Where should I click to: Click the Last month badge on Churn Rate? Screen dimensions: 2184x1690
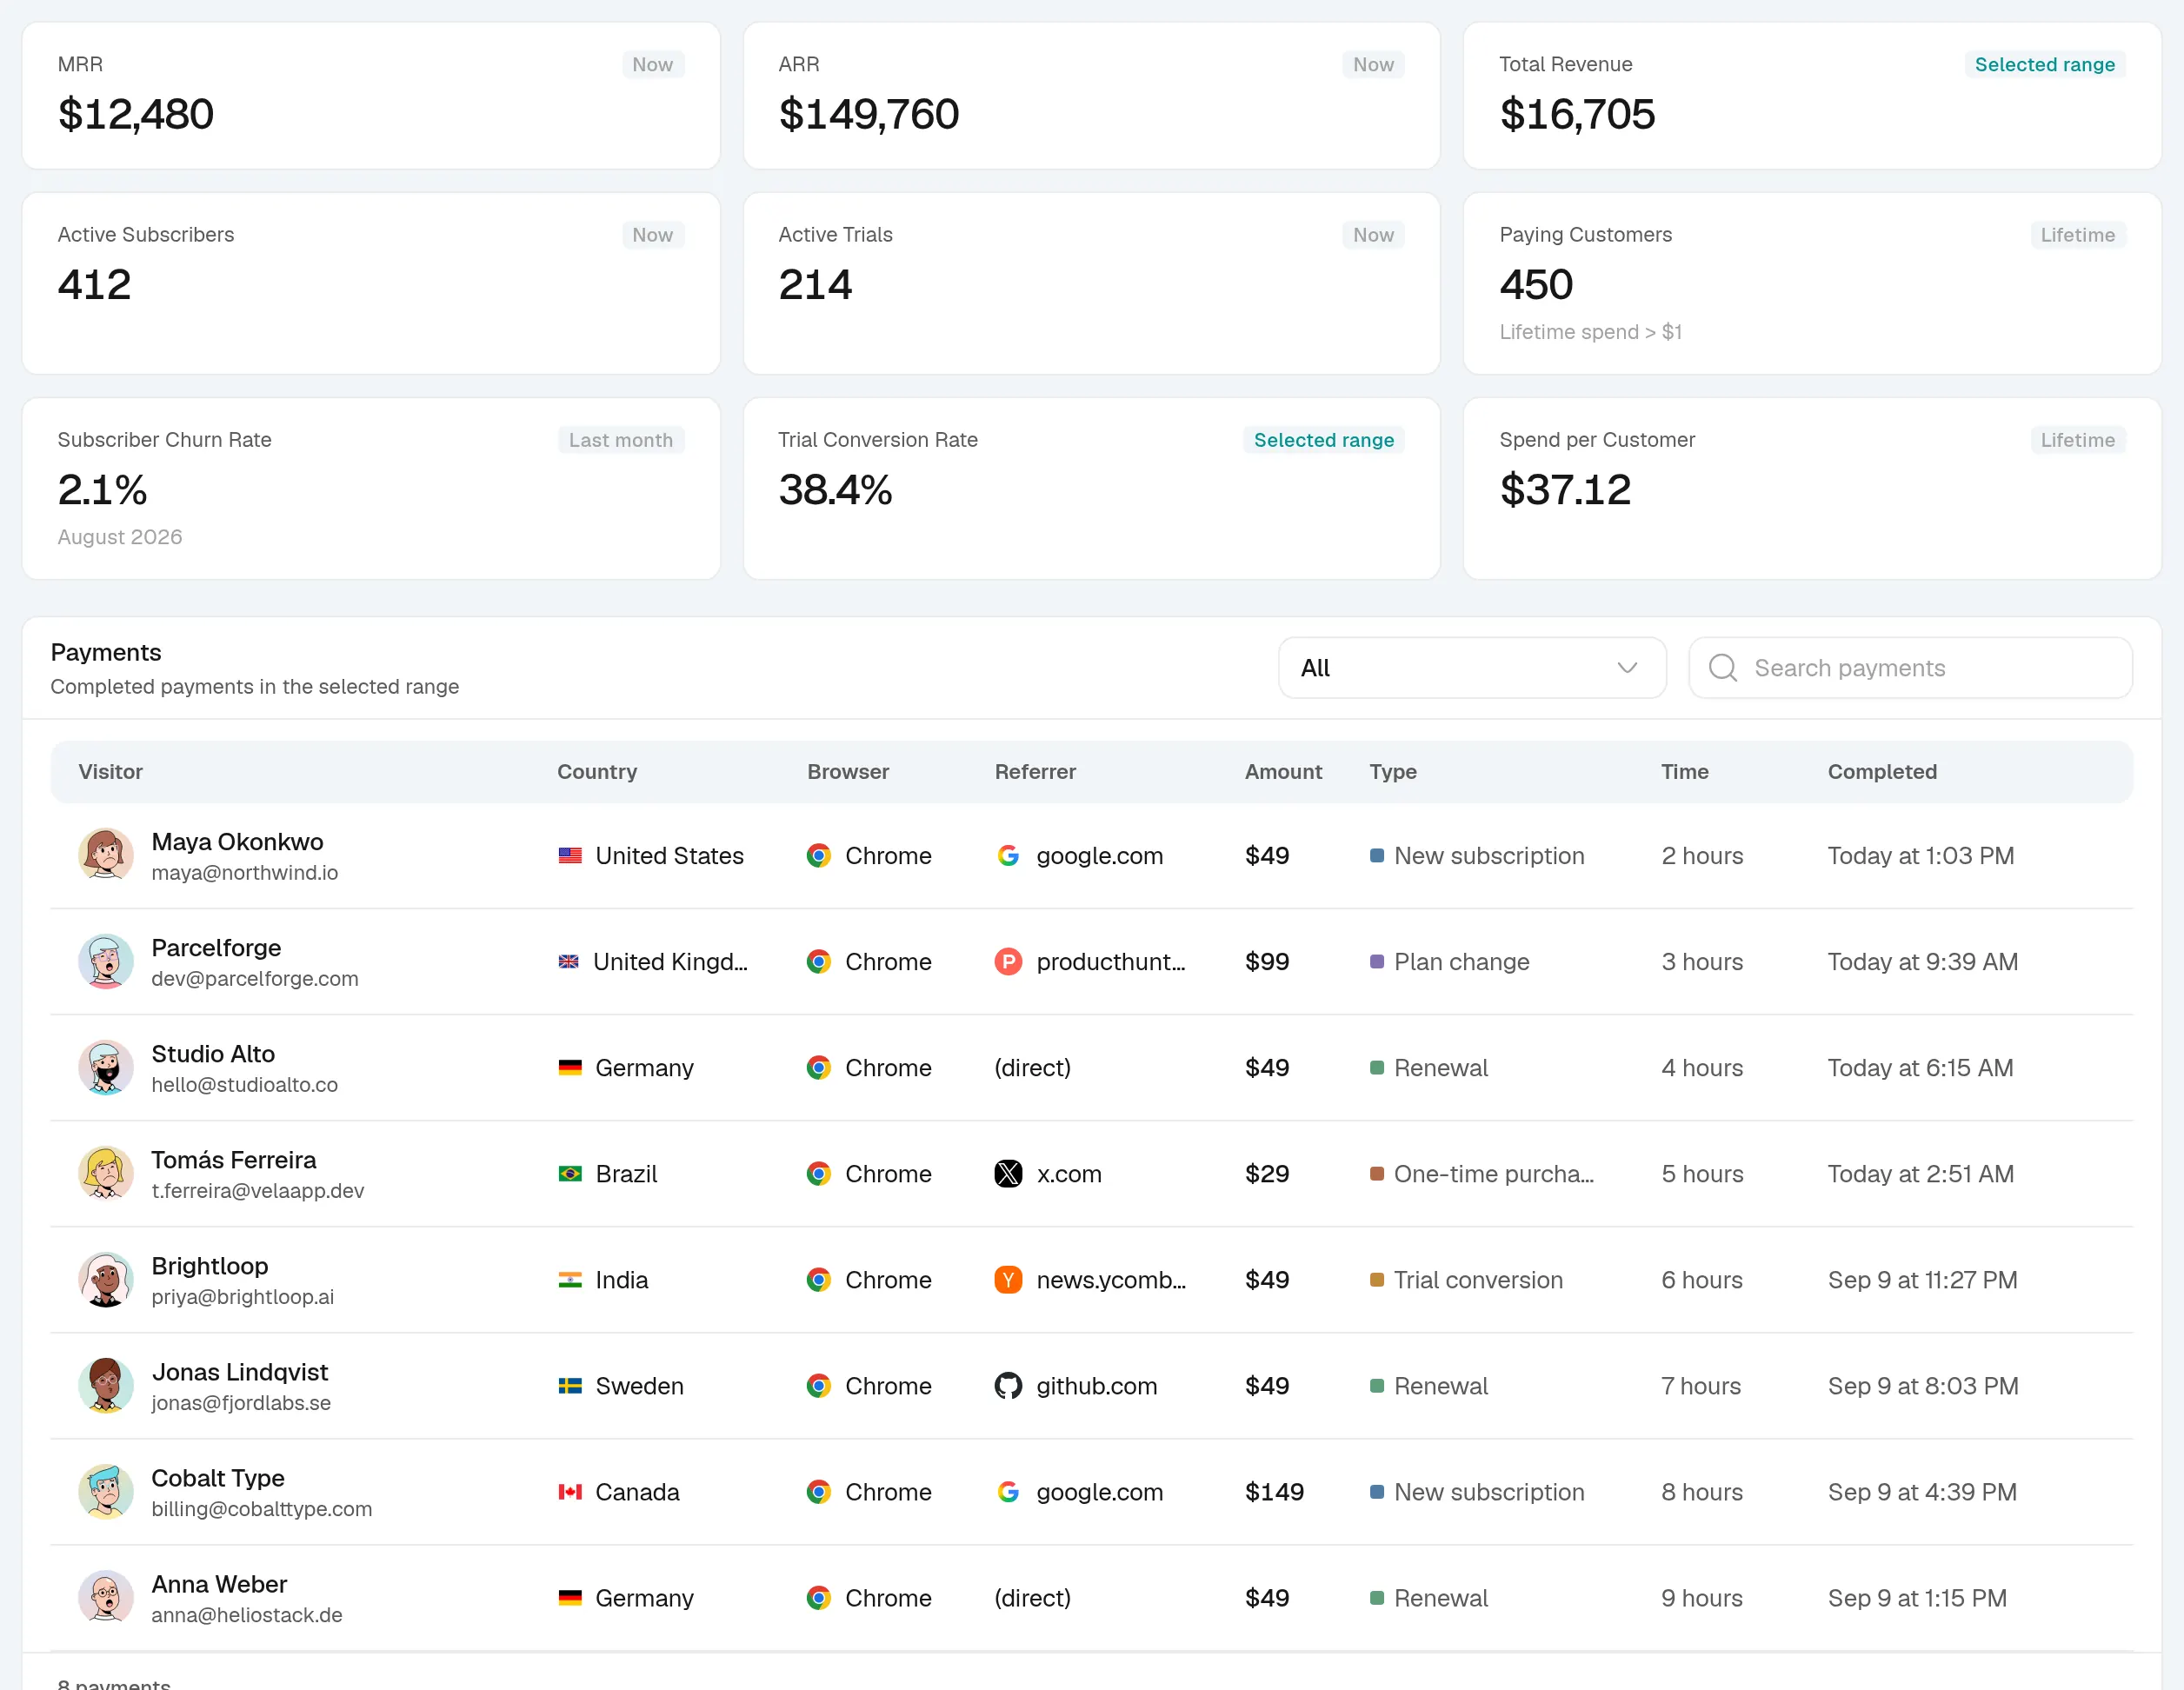(x=620, y=439)
